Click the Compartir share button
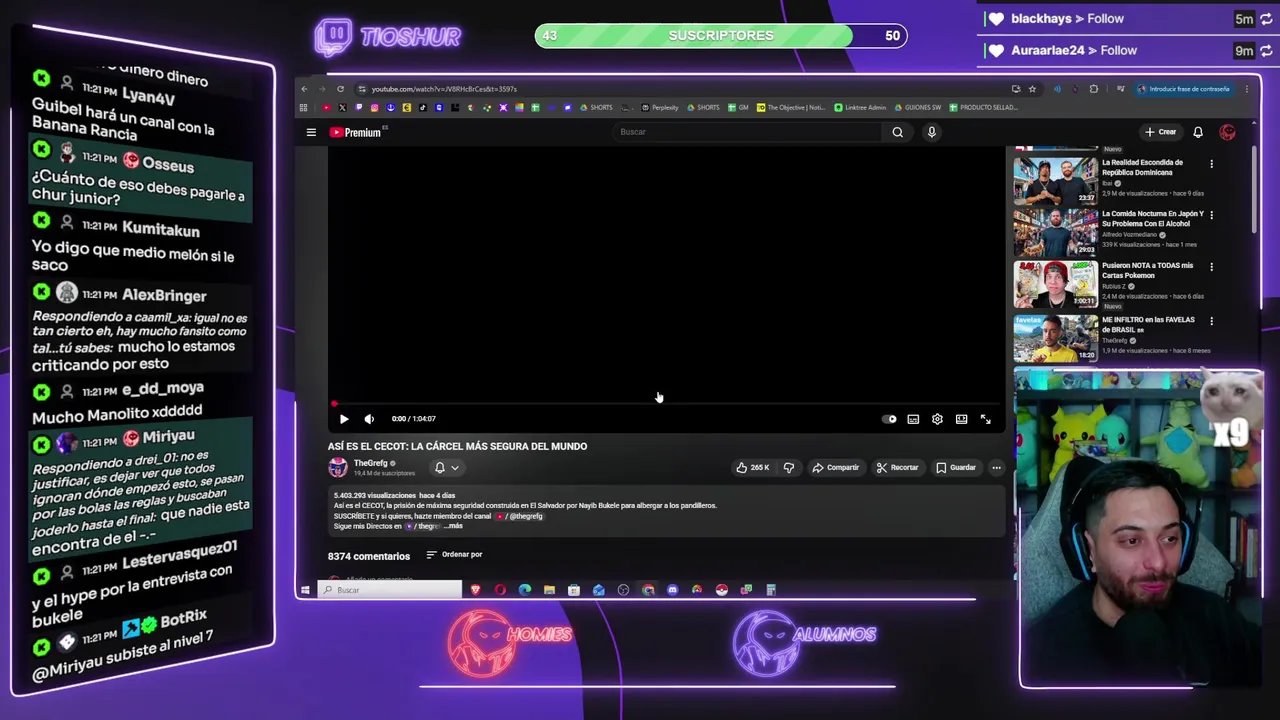 835,467
